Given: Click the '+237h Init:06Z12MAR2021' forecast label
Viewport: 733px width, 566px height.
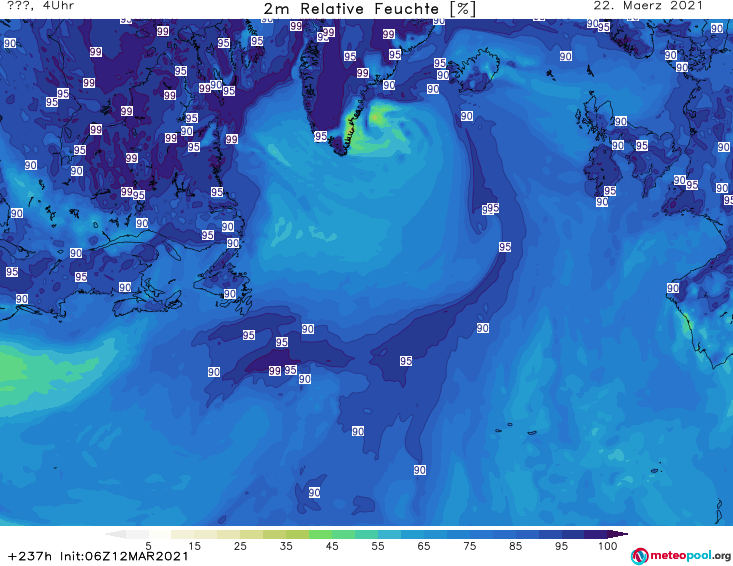Looking at the screenshot, I should click(x=98, y=556).
